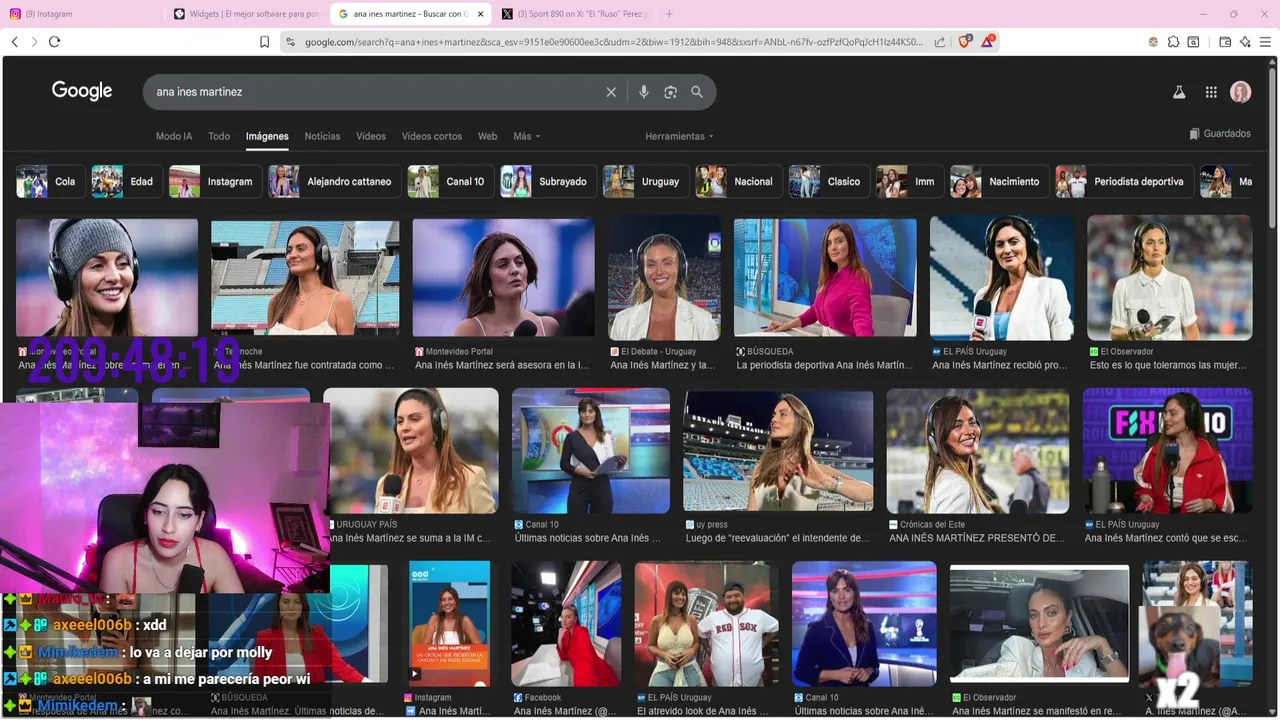Image resolution: width=1280 pixels, height=720 pixels.
Task: Open the El Observador white shirt image
Action: (x=1169, y=278)
